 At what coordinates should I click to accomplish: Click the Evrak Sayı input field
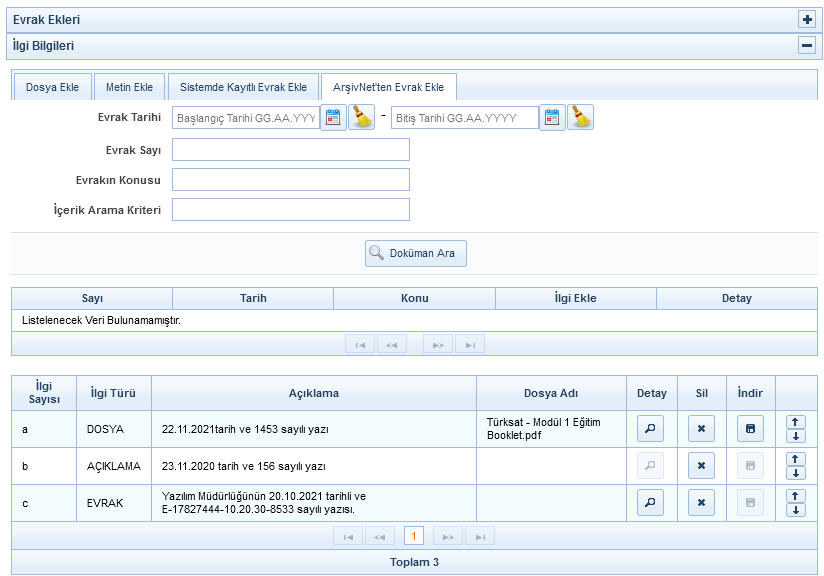coord(291,149)
